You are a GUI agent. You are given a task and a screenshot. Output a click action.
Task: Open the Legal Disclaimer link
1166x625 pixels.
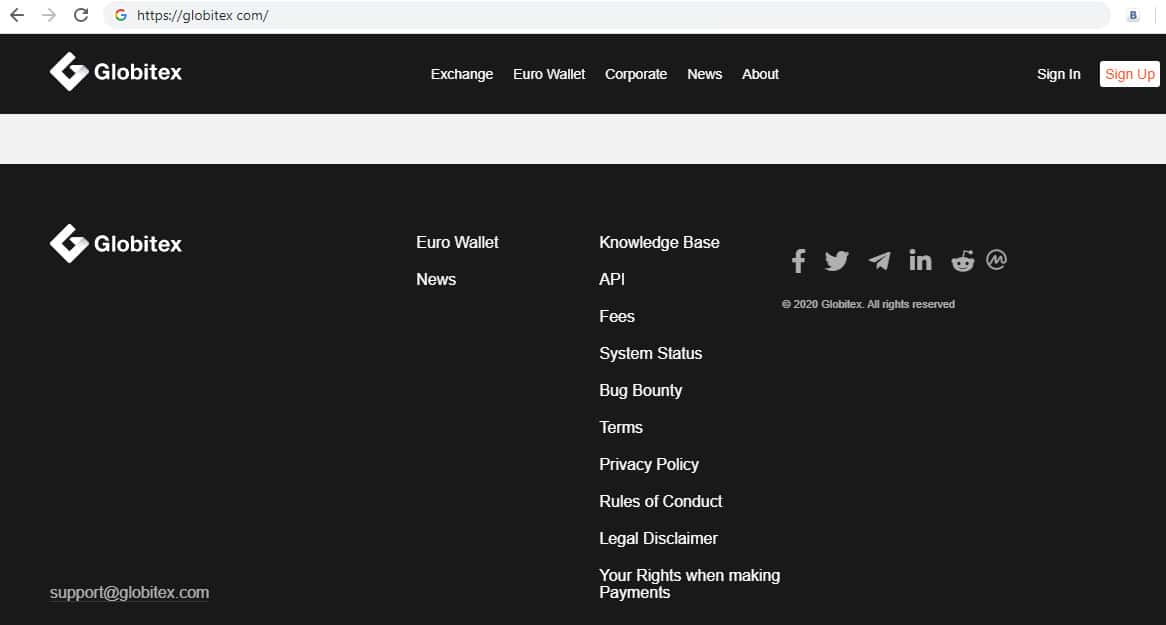(658, 539)
